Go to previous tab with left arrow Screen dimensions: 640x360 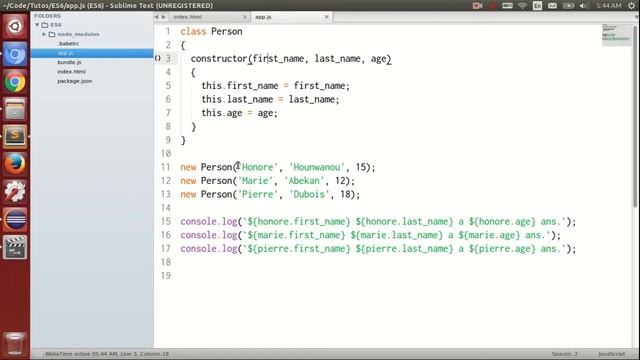156,17
